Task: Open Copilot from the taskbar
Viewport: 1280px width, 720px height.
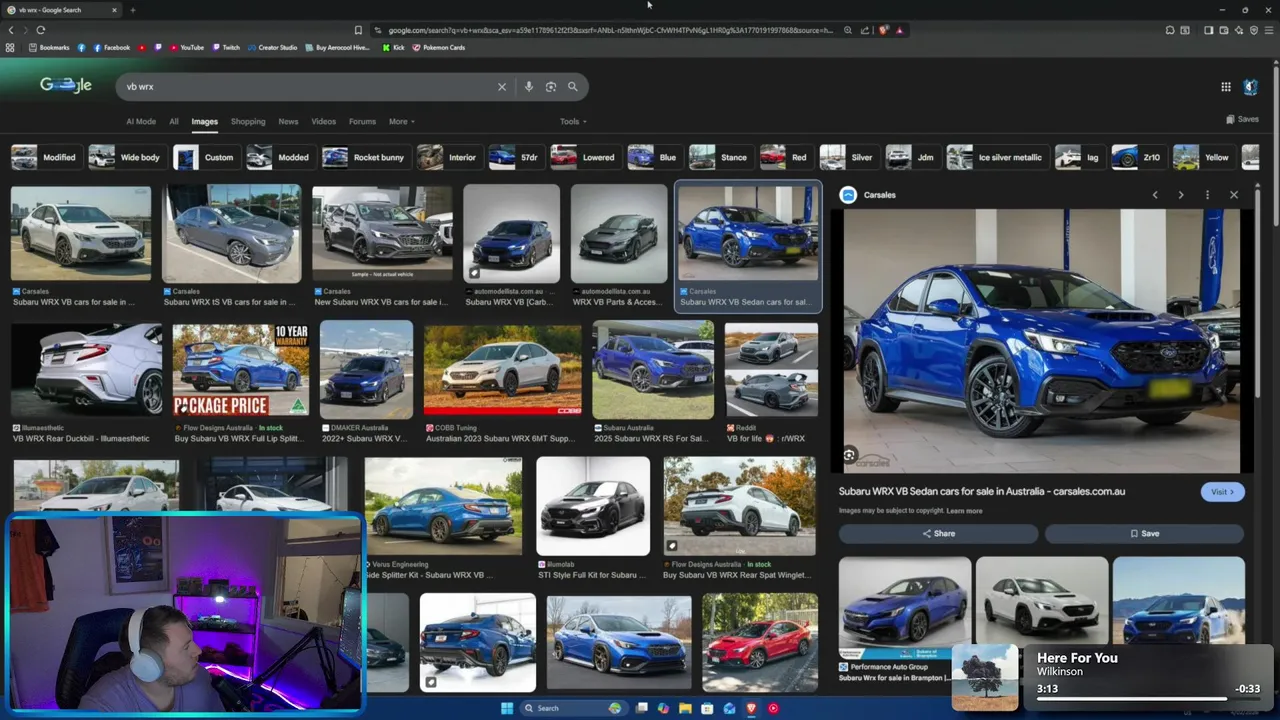Action: (663, 708)
